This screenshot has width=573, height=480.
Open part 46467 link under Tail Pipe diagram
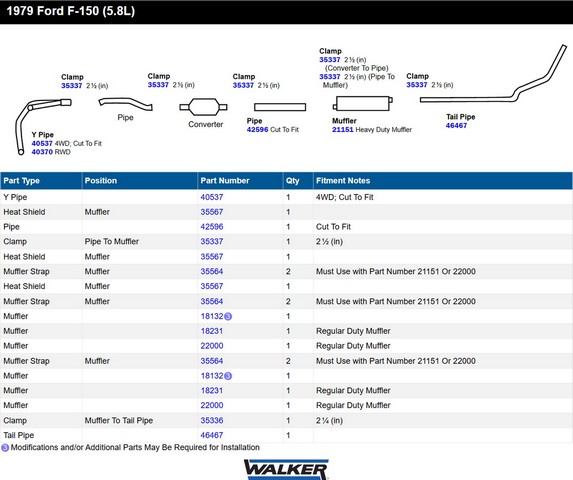(x=456, y=126)
